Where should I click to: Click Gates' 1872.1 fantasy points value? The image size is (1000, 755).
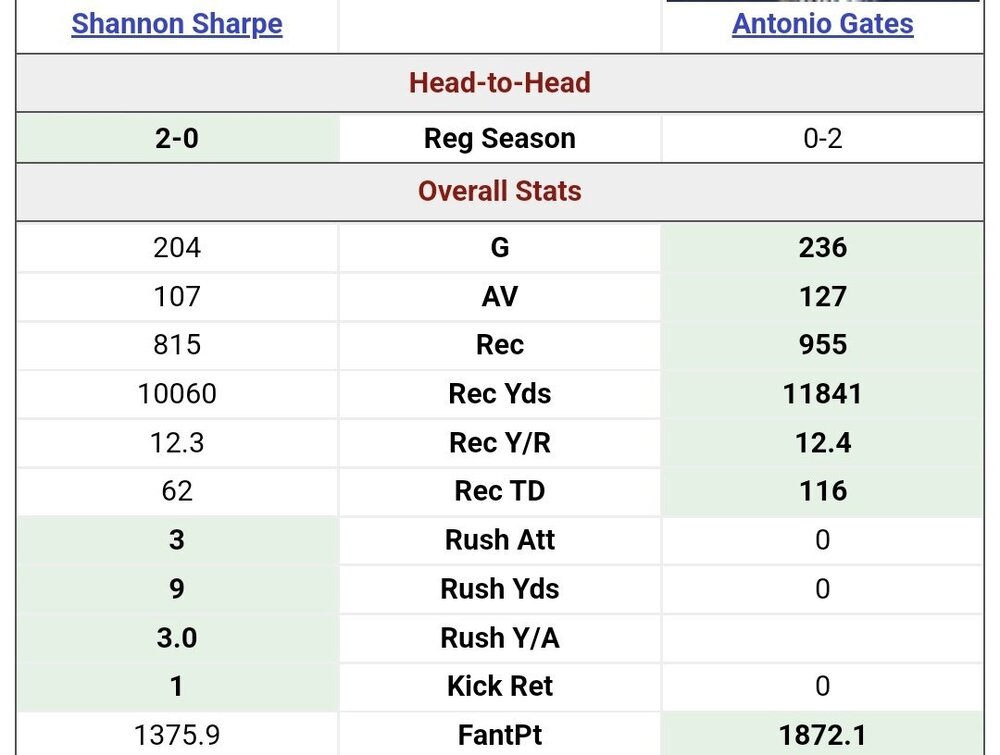point(822,735)
